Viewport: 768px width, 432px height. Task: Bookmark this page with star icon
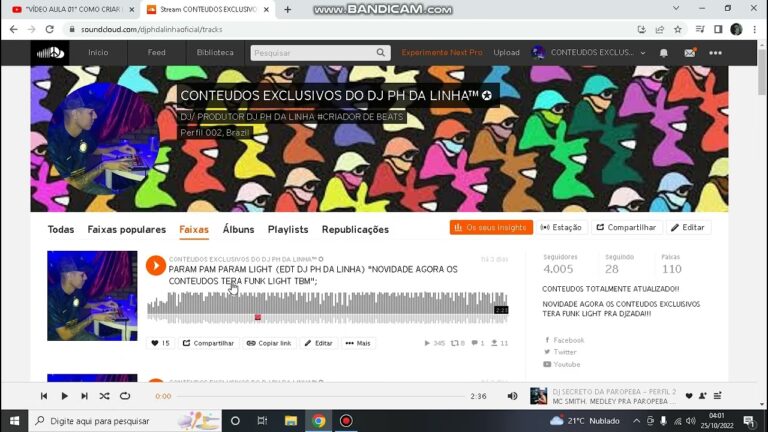tap(678, 29)
